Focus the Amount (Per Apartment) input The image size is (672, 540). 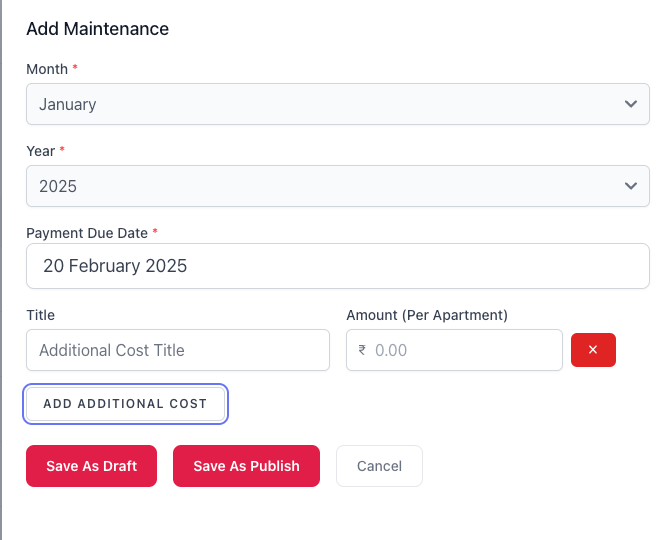(462, 351)
